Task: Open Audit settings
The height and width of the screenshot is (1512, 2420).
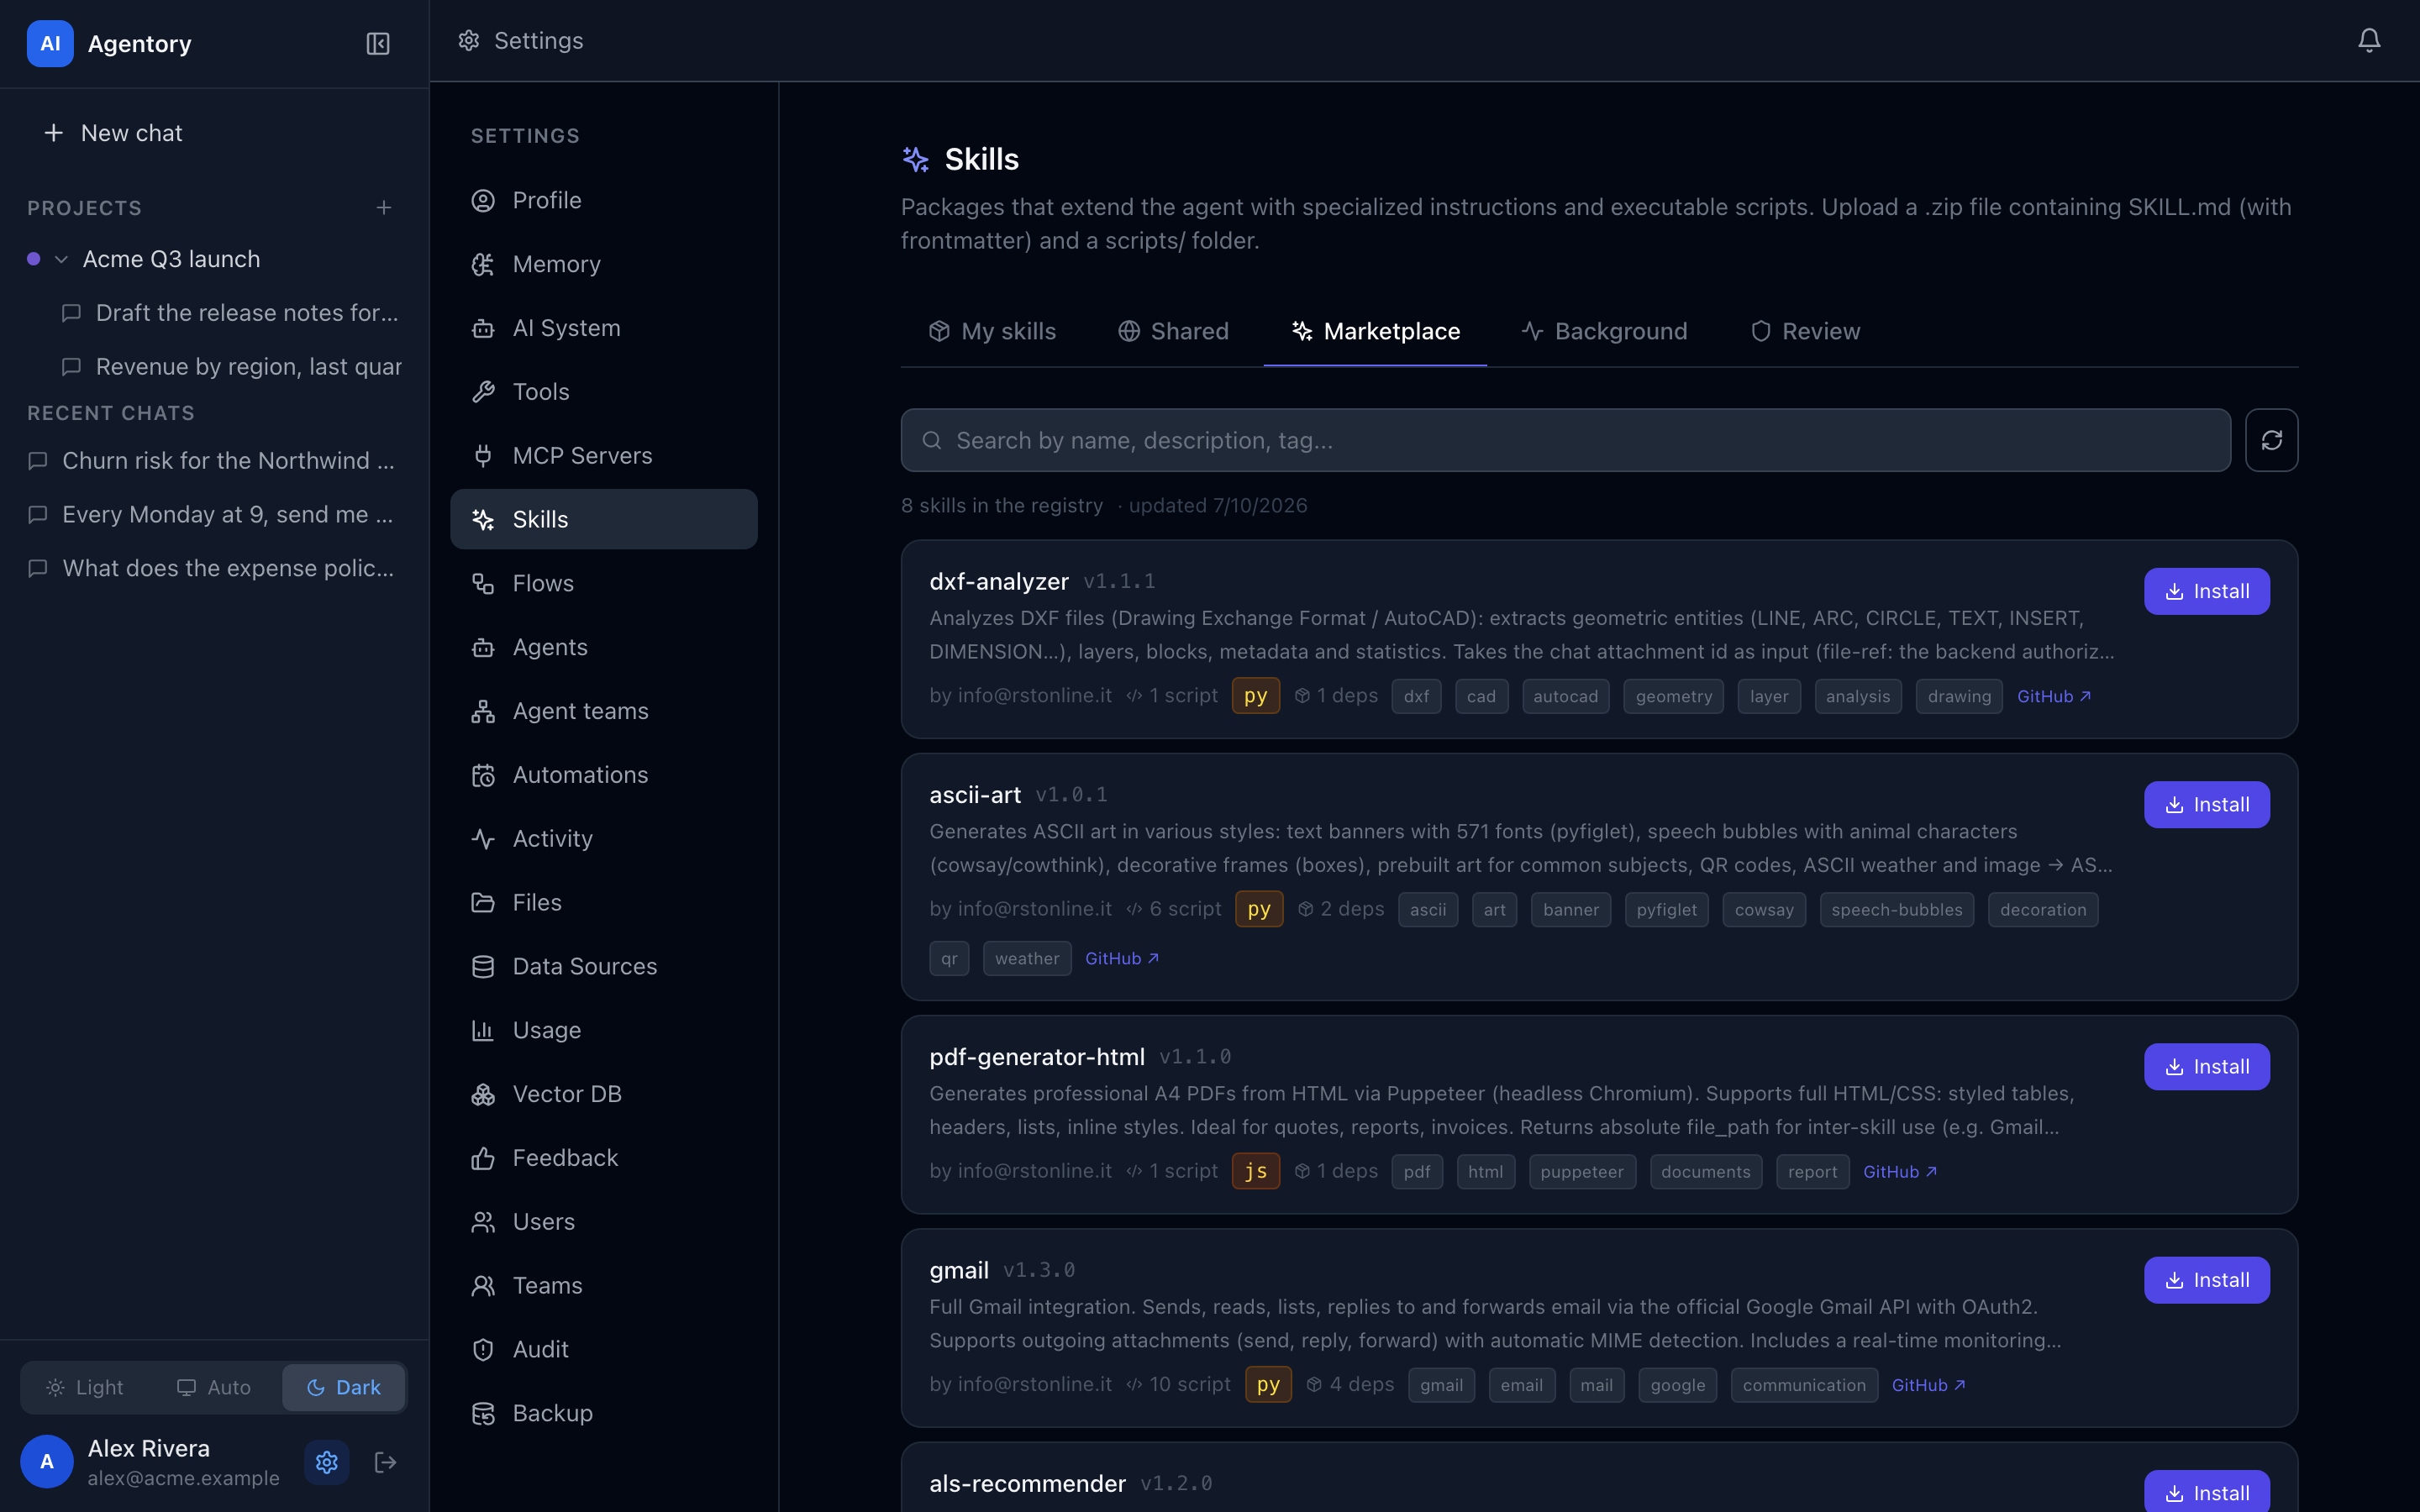Action: pyautogui.click(x=604, y=1349)
